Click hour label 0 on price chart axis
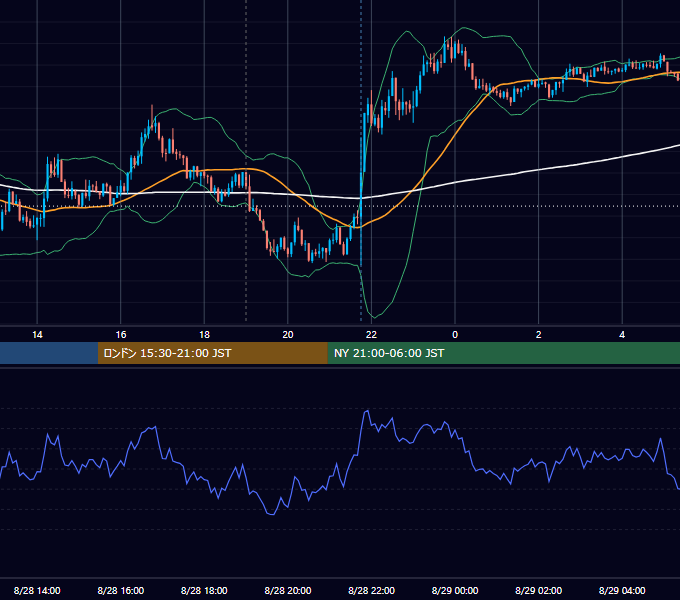This screenshot has width=680, height=600. pyautogui.click(x=455, y=334)
